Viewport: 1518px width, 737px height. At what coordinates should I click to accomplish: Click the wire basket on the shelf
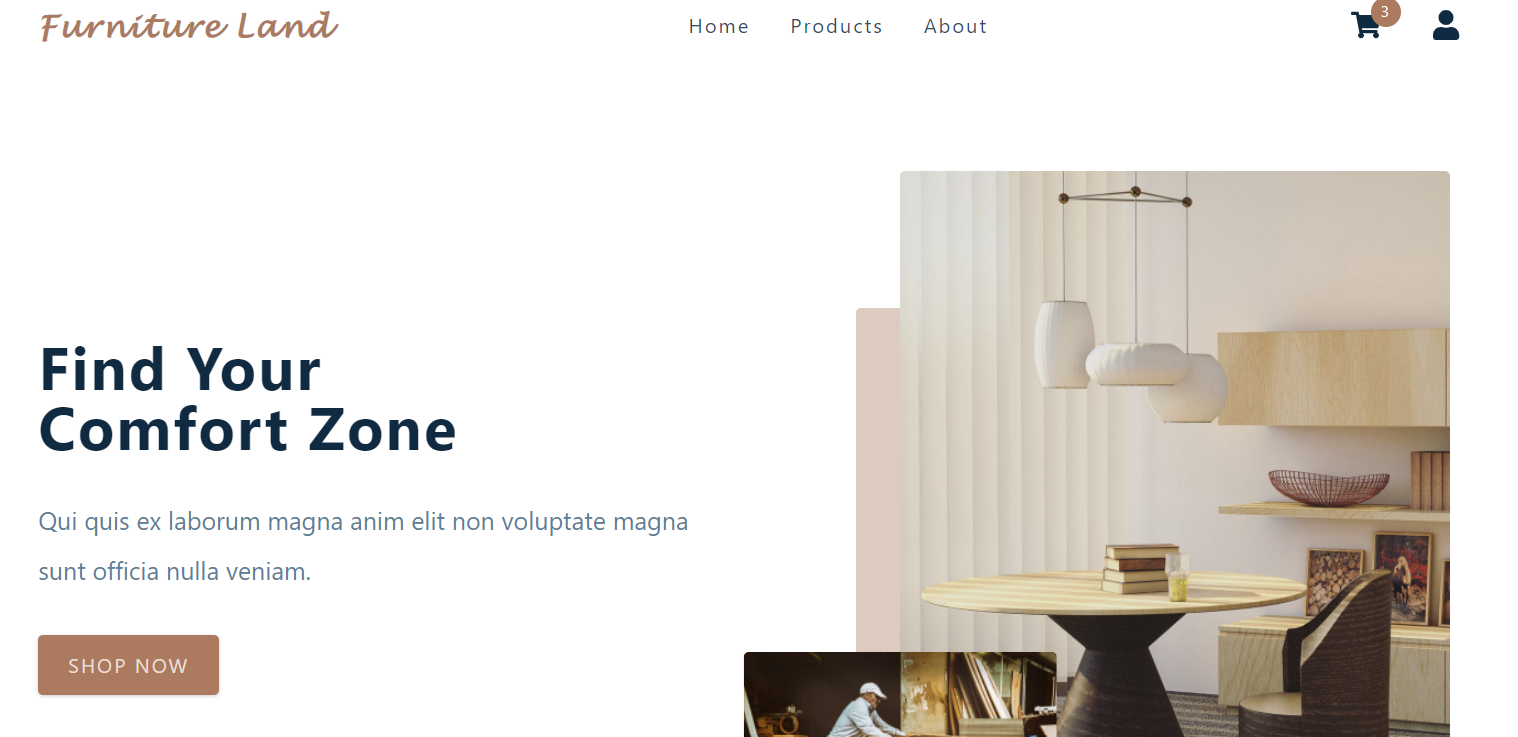click(1328, 487)
